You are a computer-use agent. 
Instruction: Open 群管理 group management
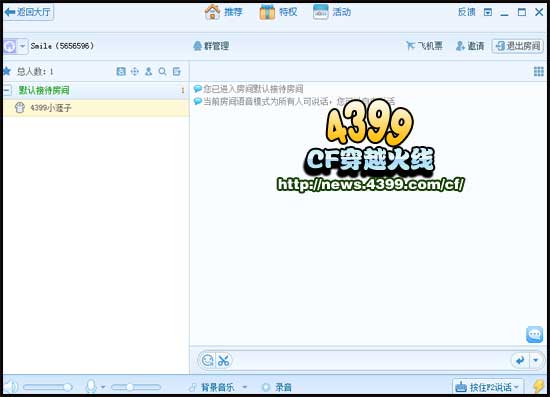point(211,46)
